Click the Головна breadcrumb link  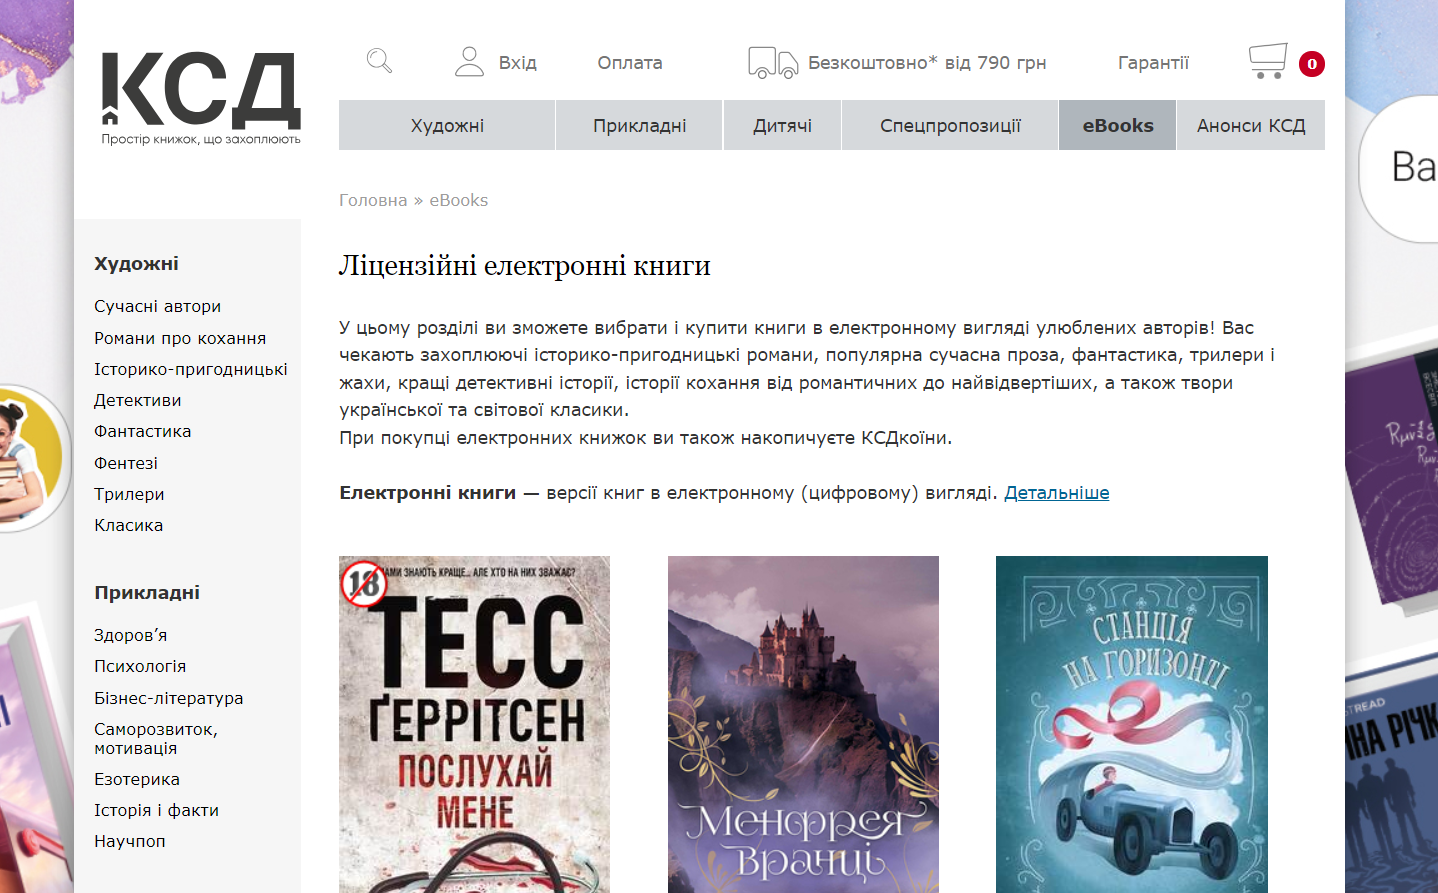click(373, 200)
